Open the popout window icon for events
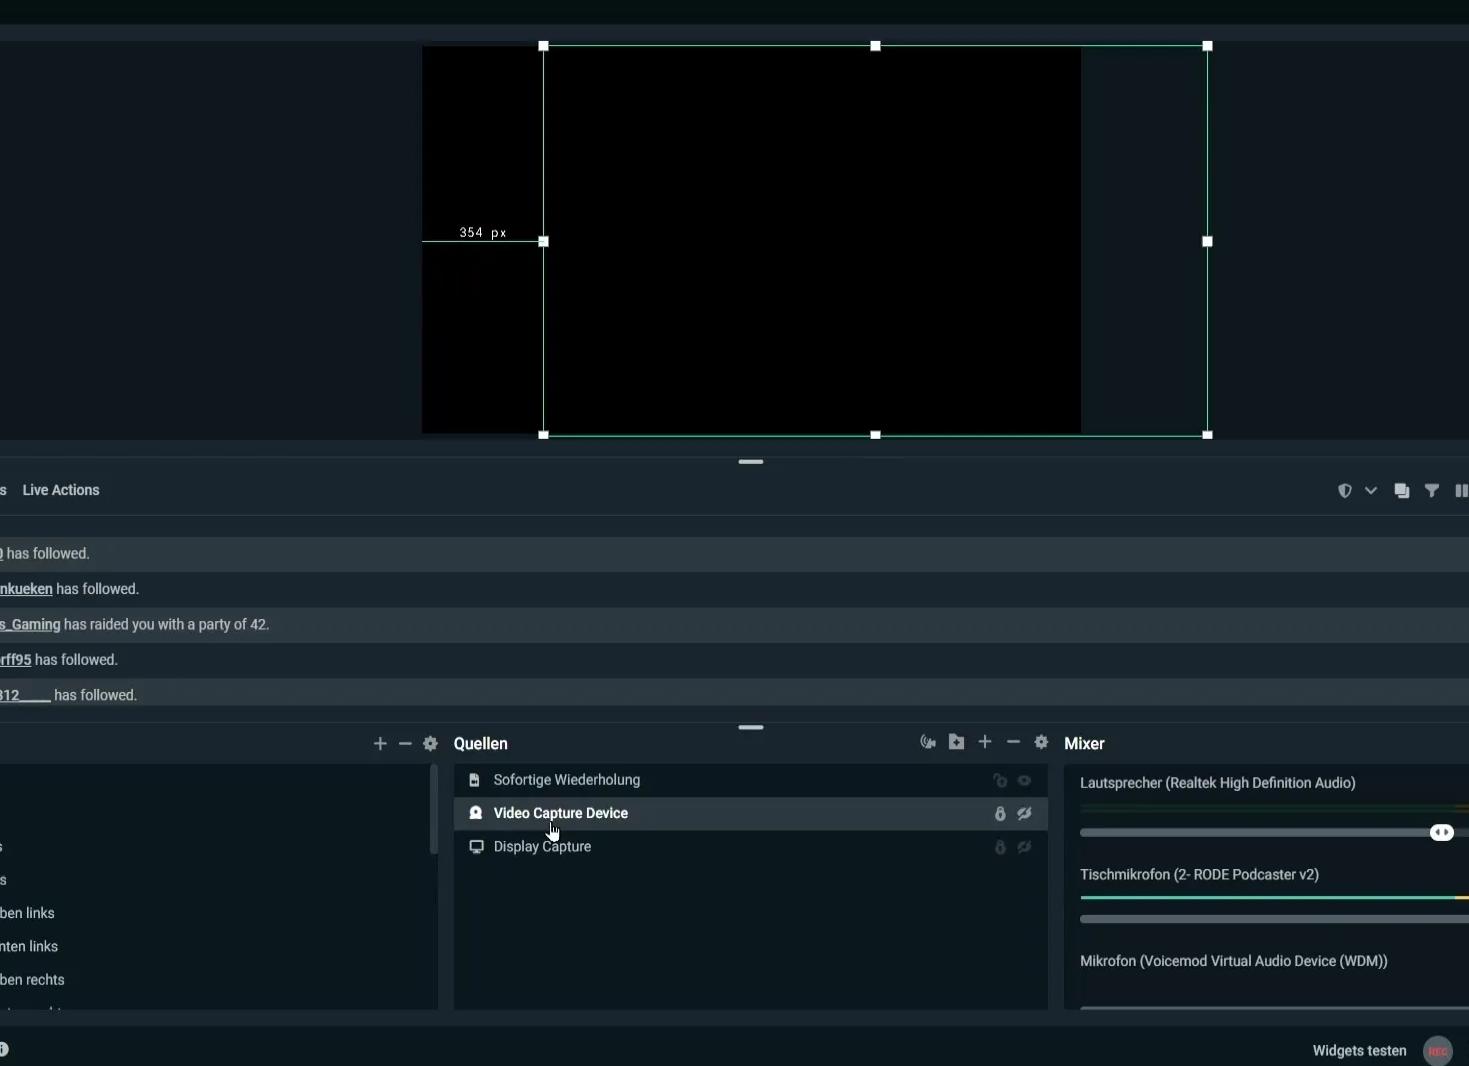 [1402, 491]
